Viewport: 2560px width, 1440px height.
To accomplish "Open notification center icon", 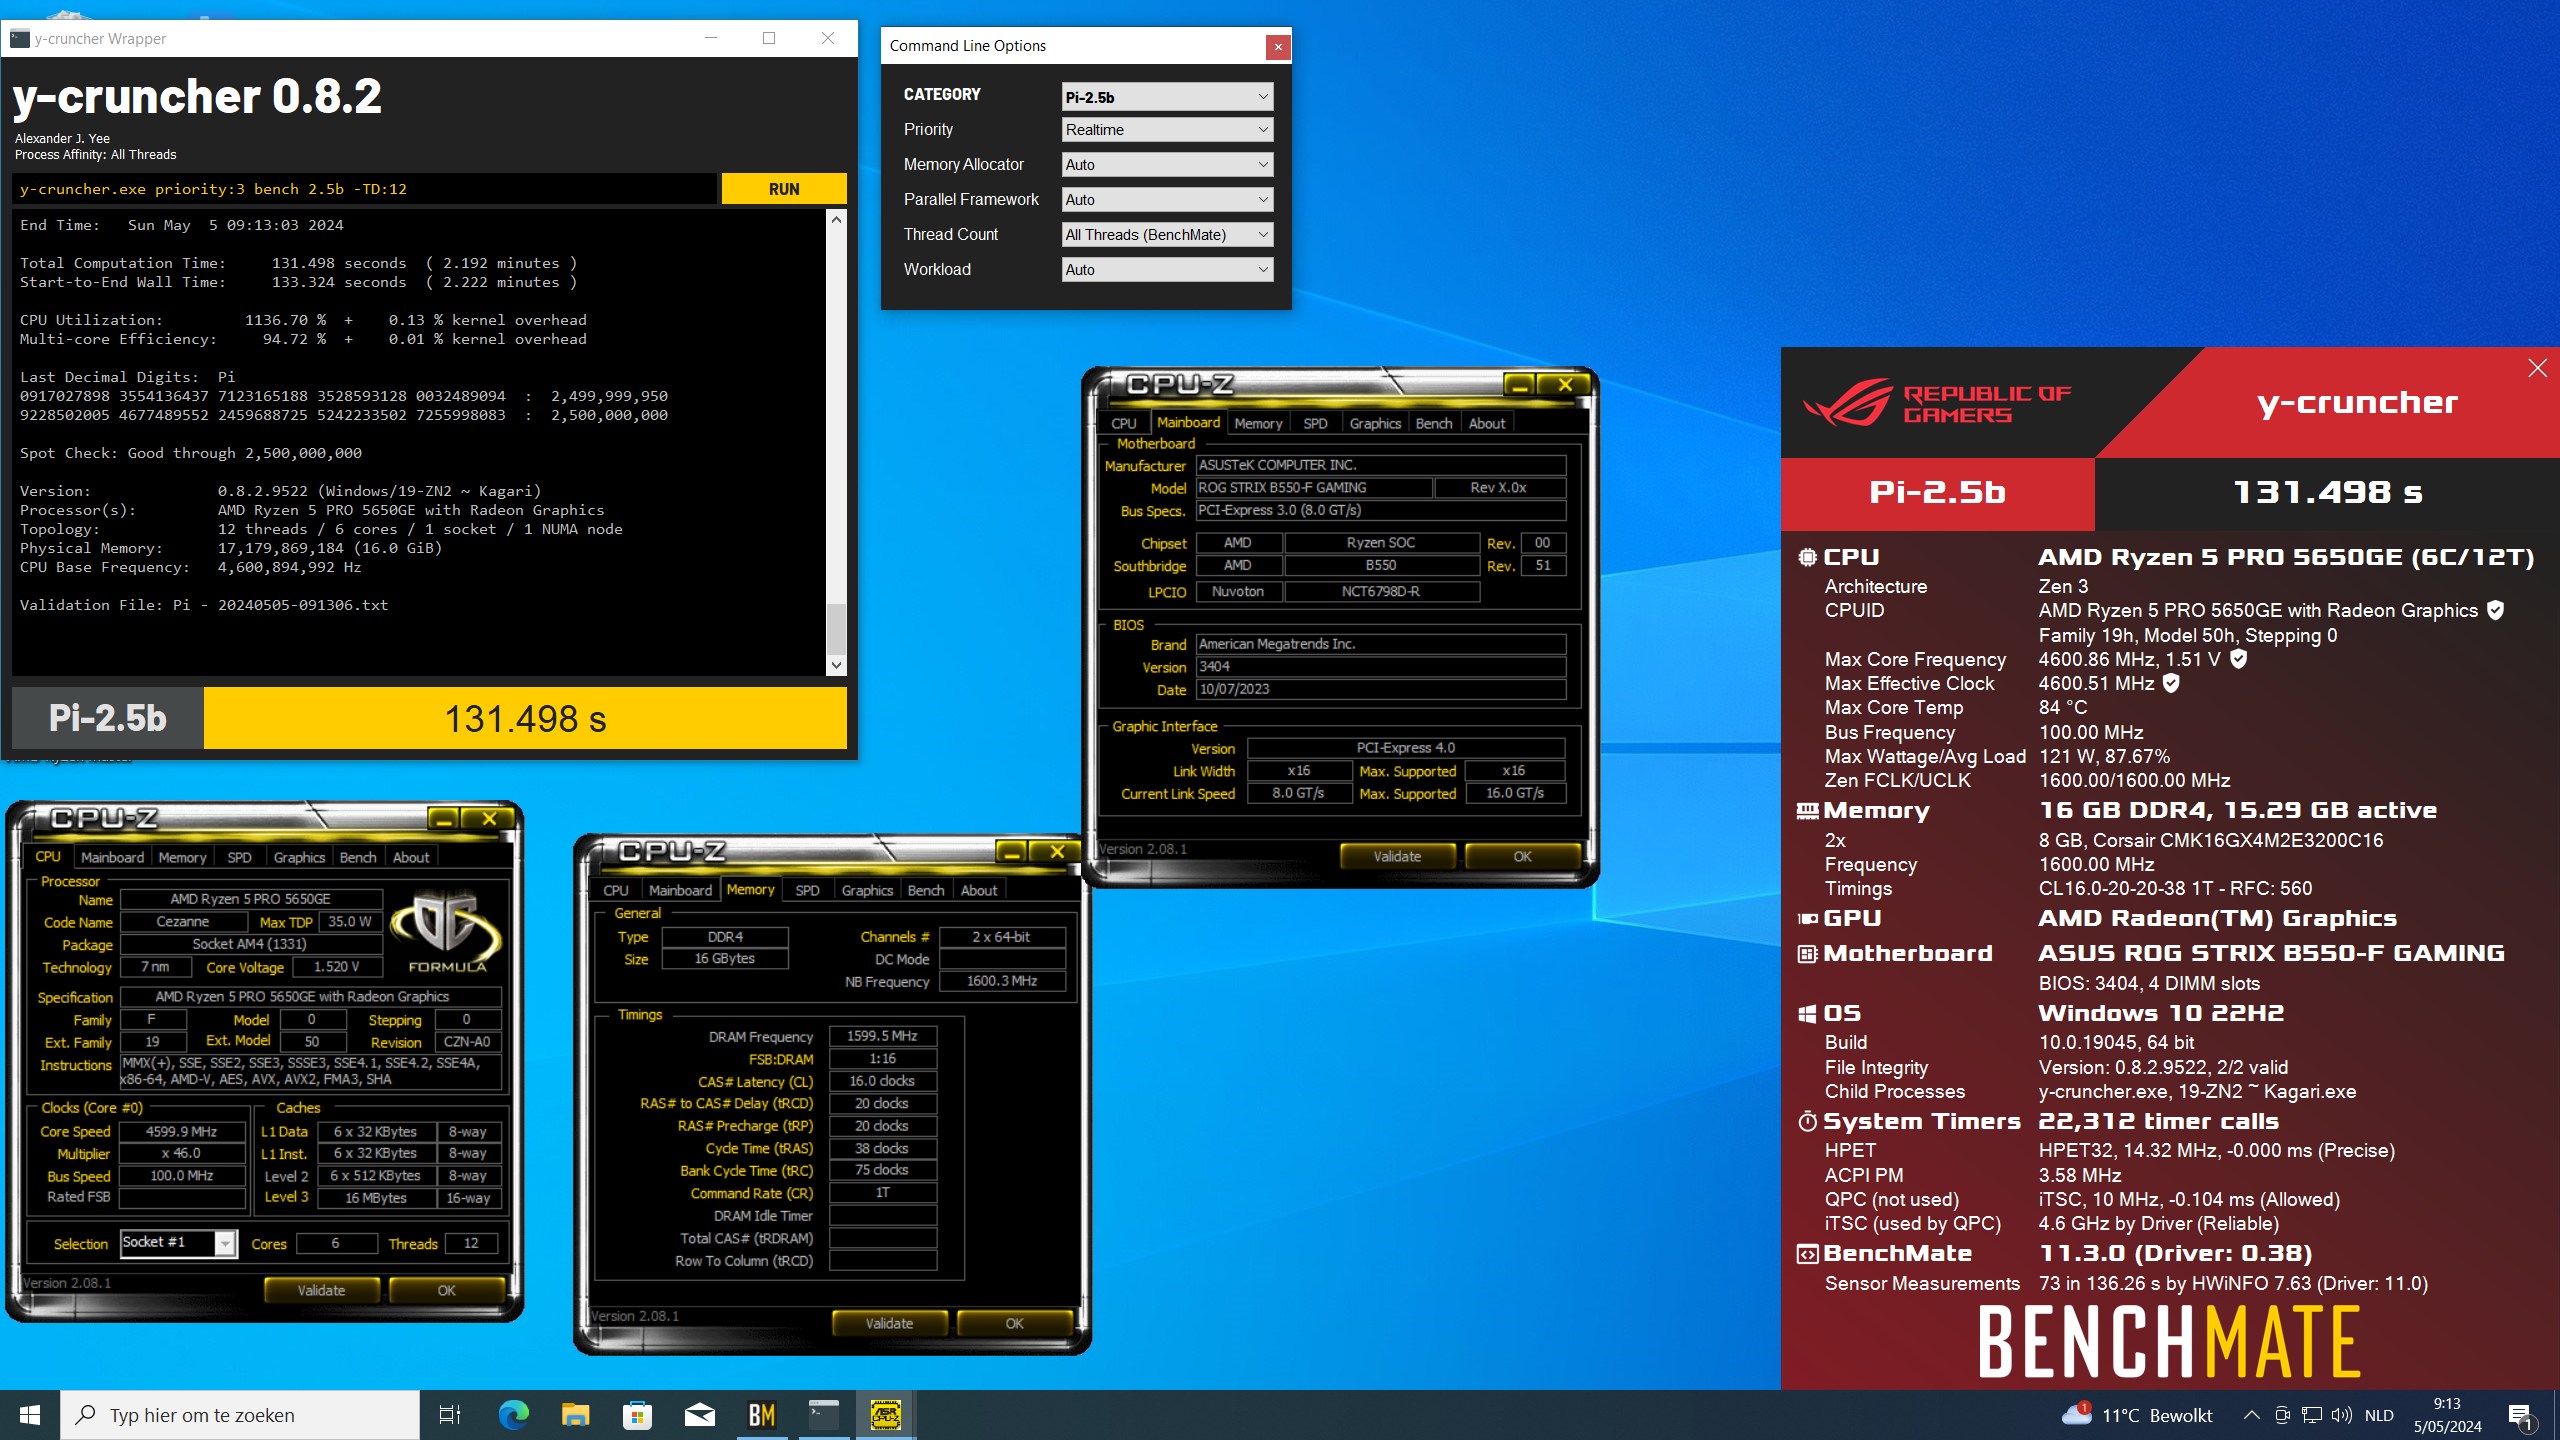I will 2520,1416.
